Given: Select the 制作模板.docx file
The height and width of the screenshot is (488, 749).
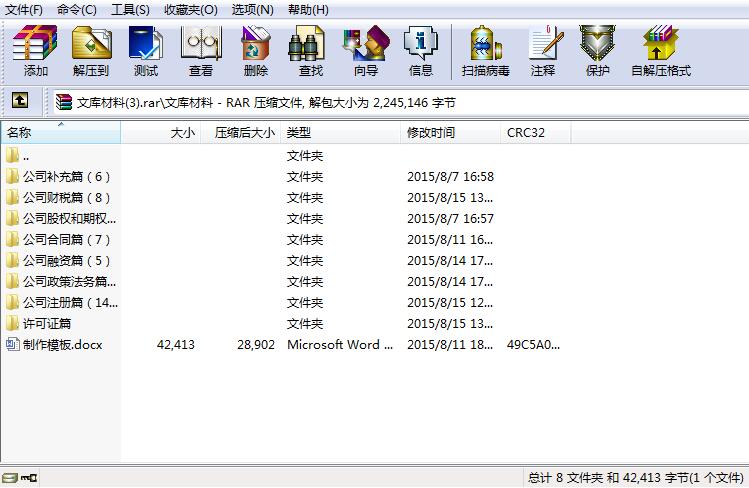Looking at the screenshot, I should [x=62, y=345].
